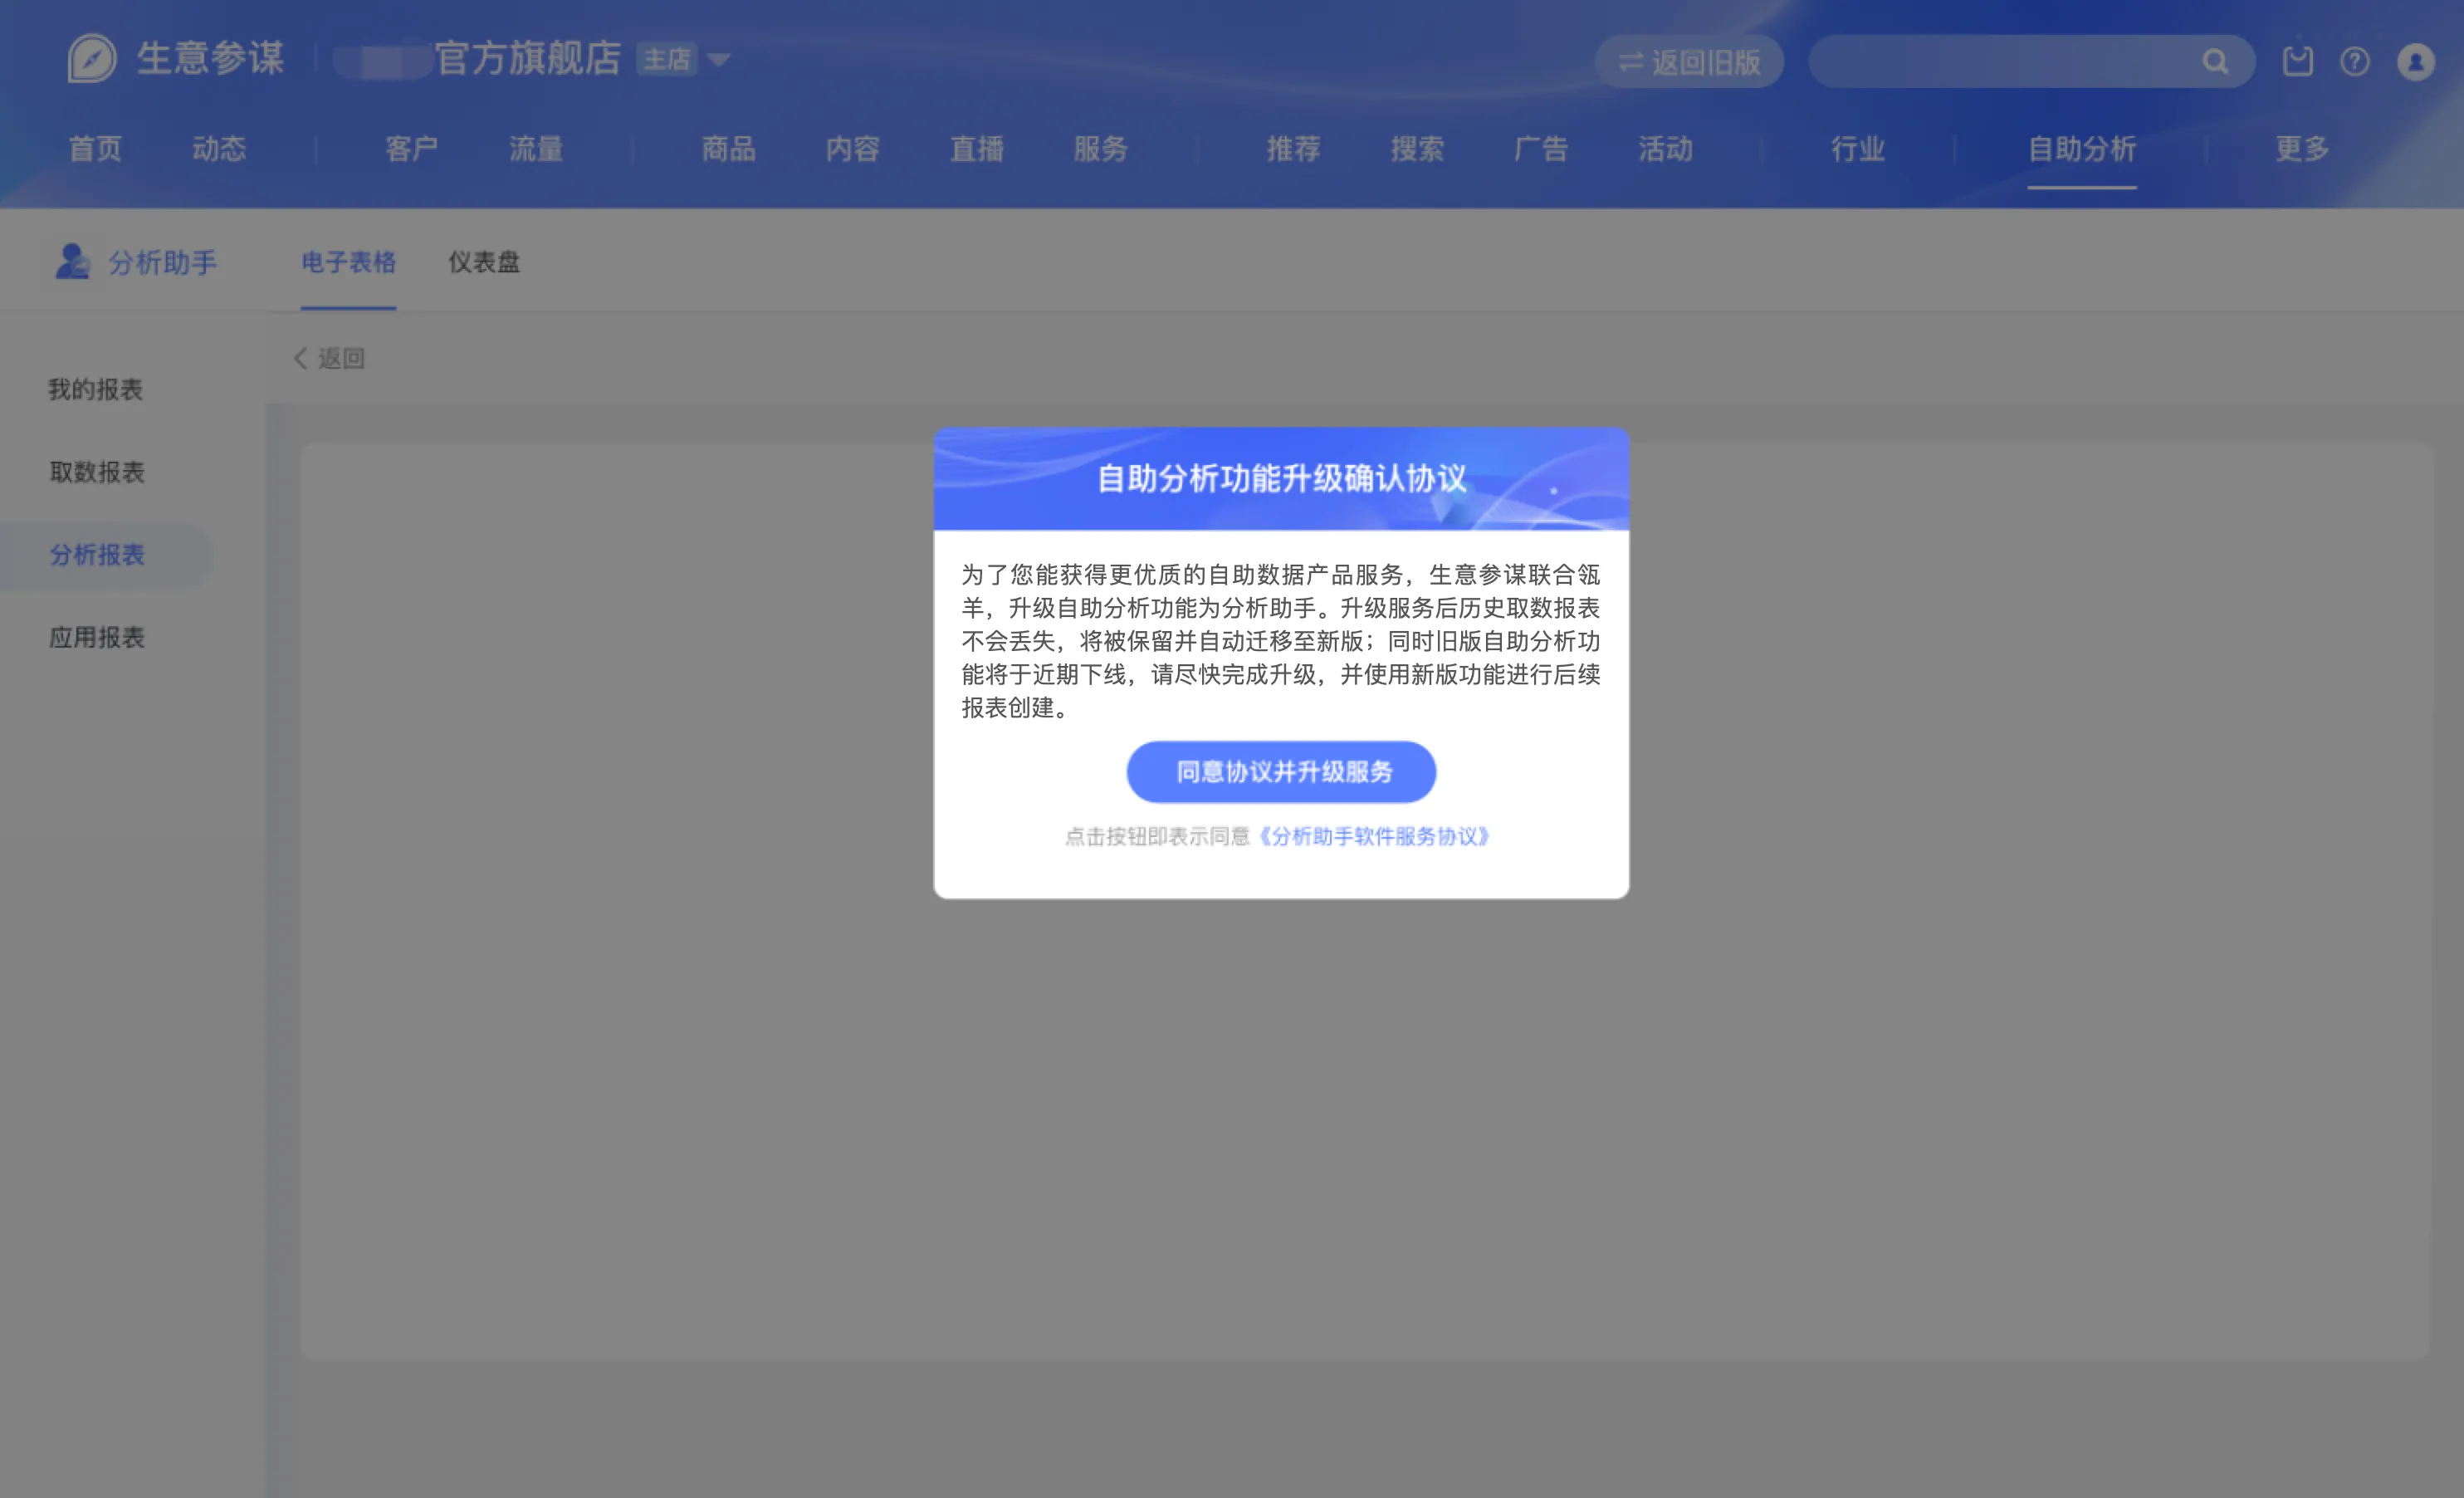Open the 服务 nav item

pyautogui.click(x=1101, y=149)
